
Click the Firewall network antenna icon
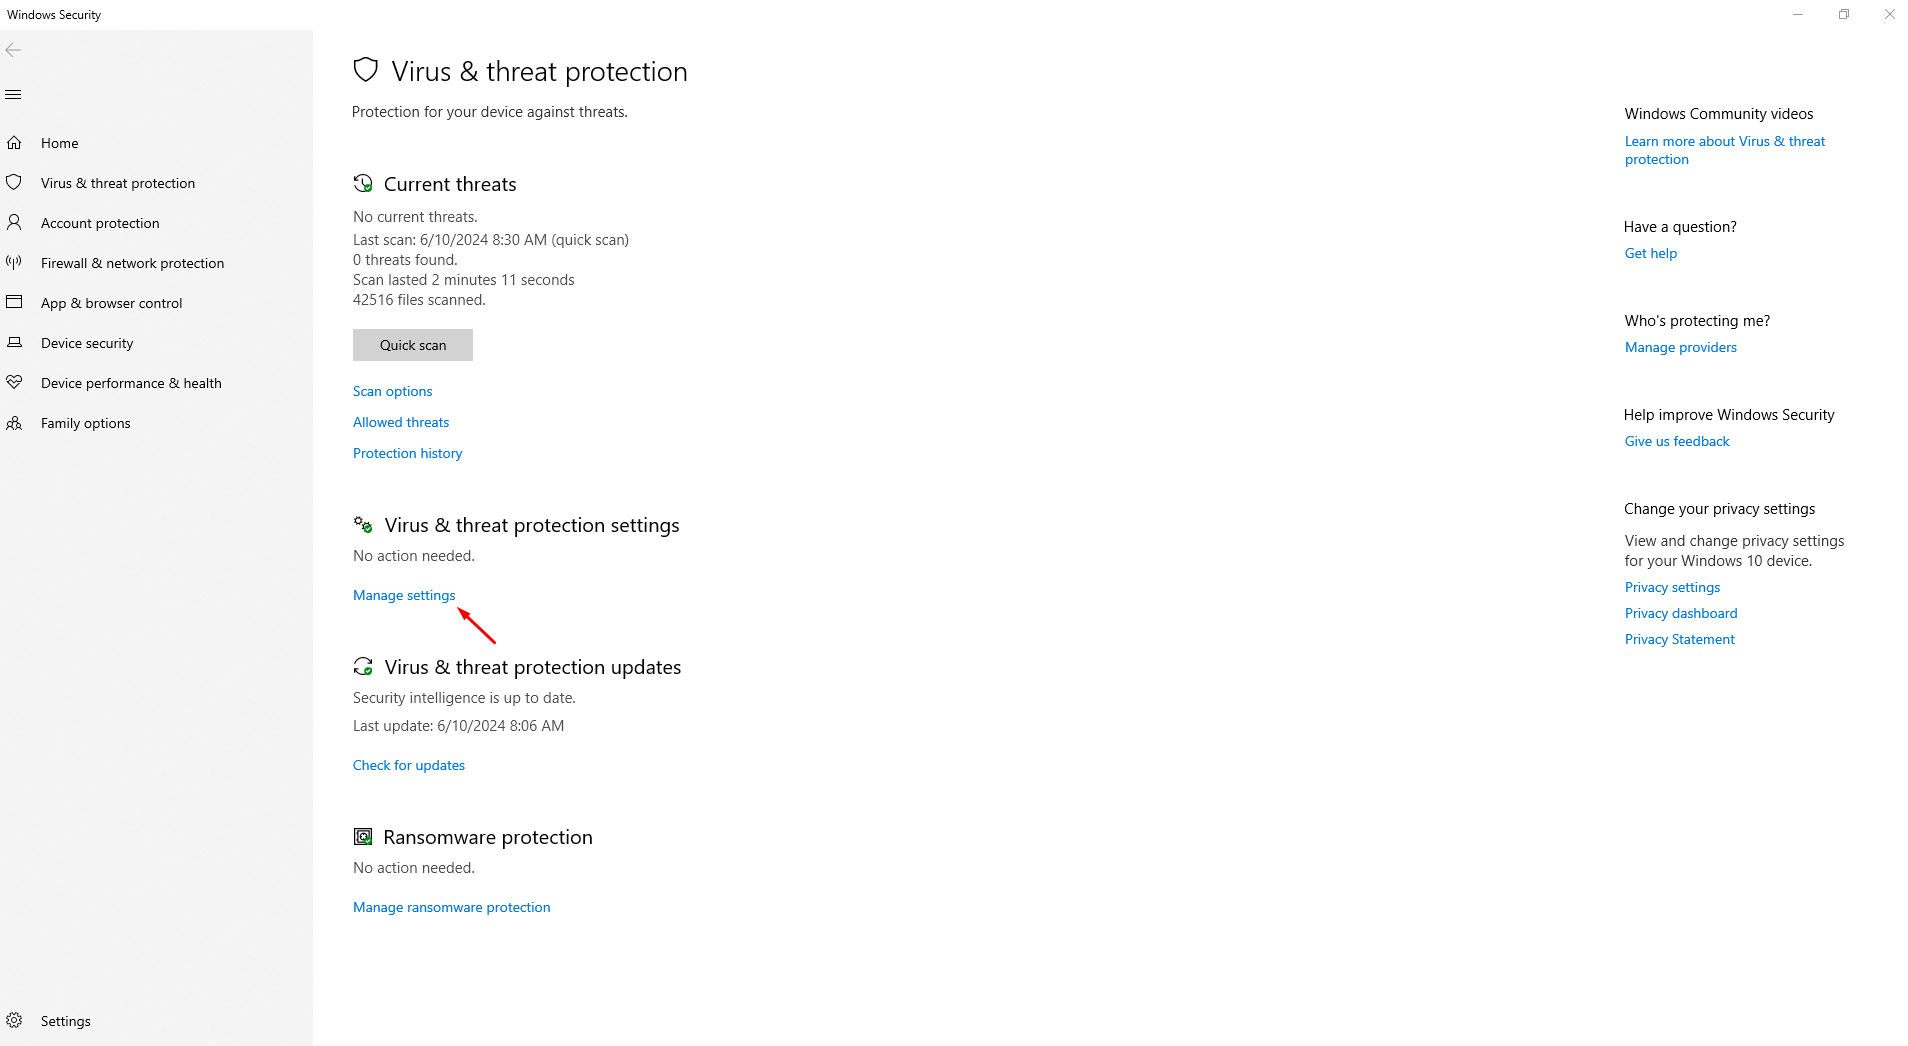point(14,262)
